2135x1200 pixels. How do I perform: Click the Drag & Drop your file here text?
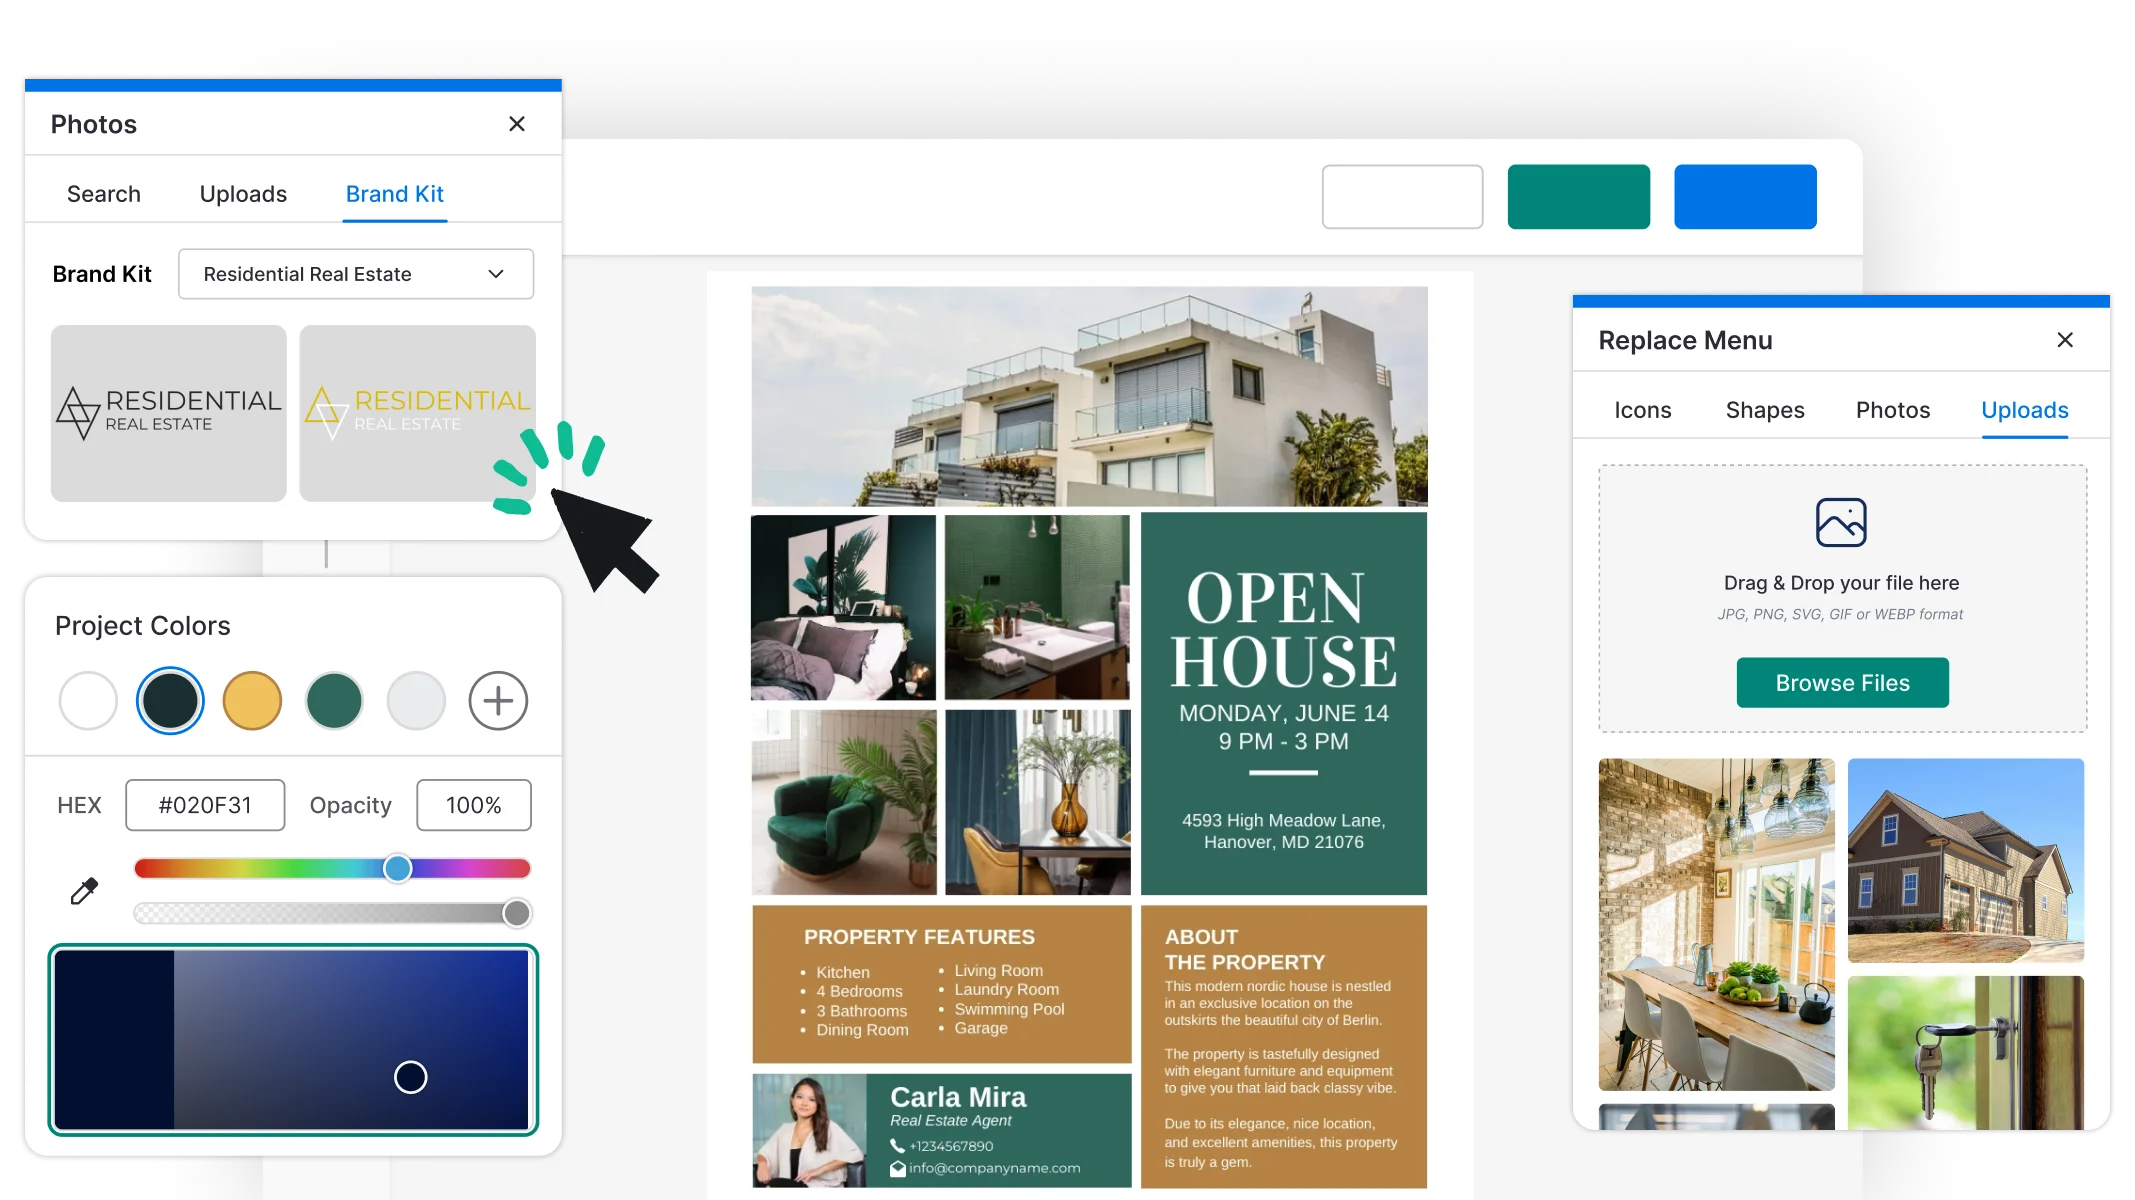(x=1841, y=583)
